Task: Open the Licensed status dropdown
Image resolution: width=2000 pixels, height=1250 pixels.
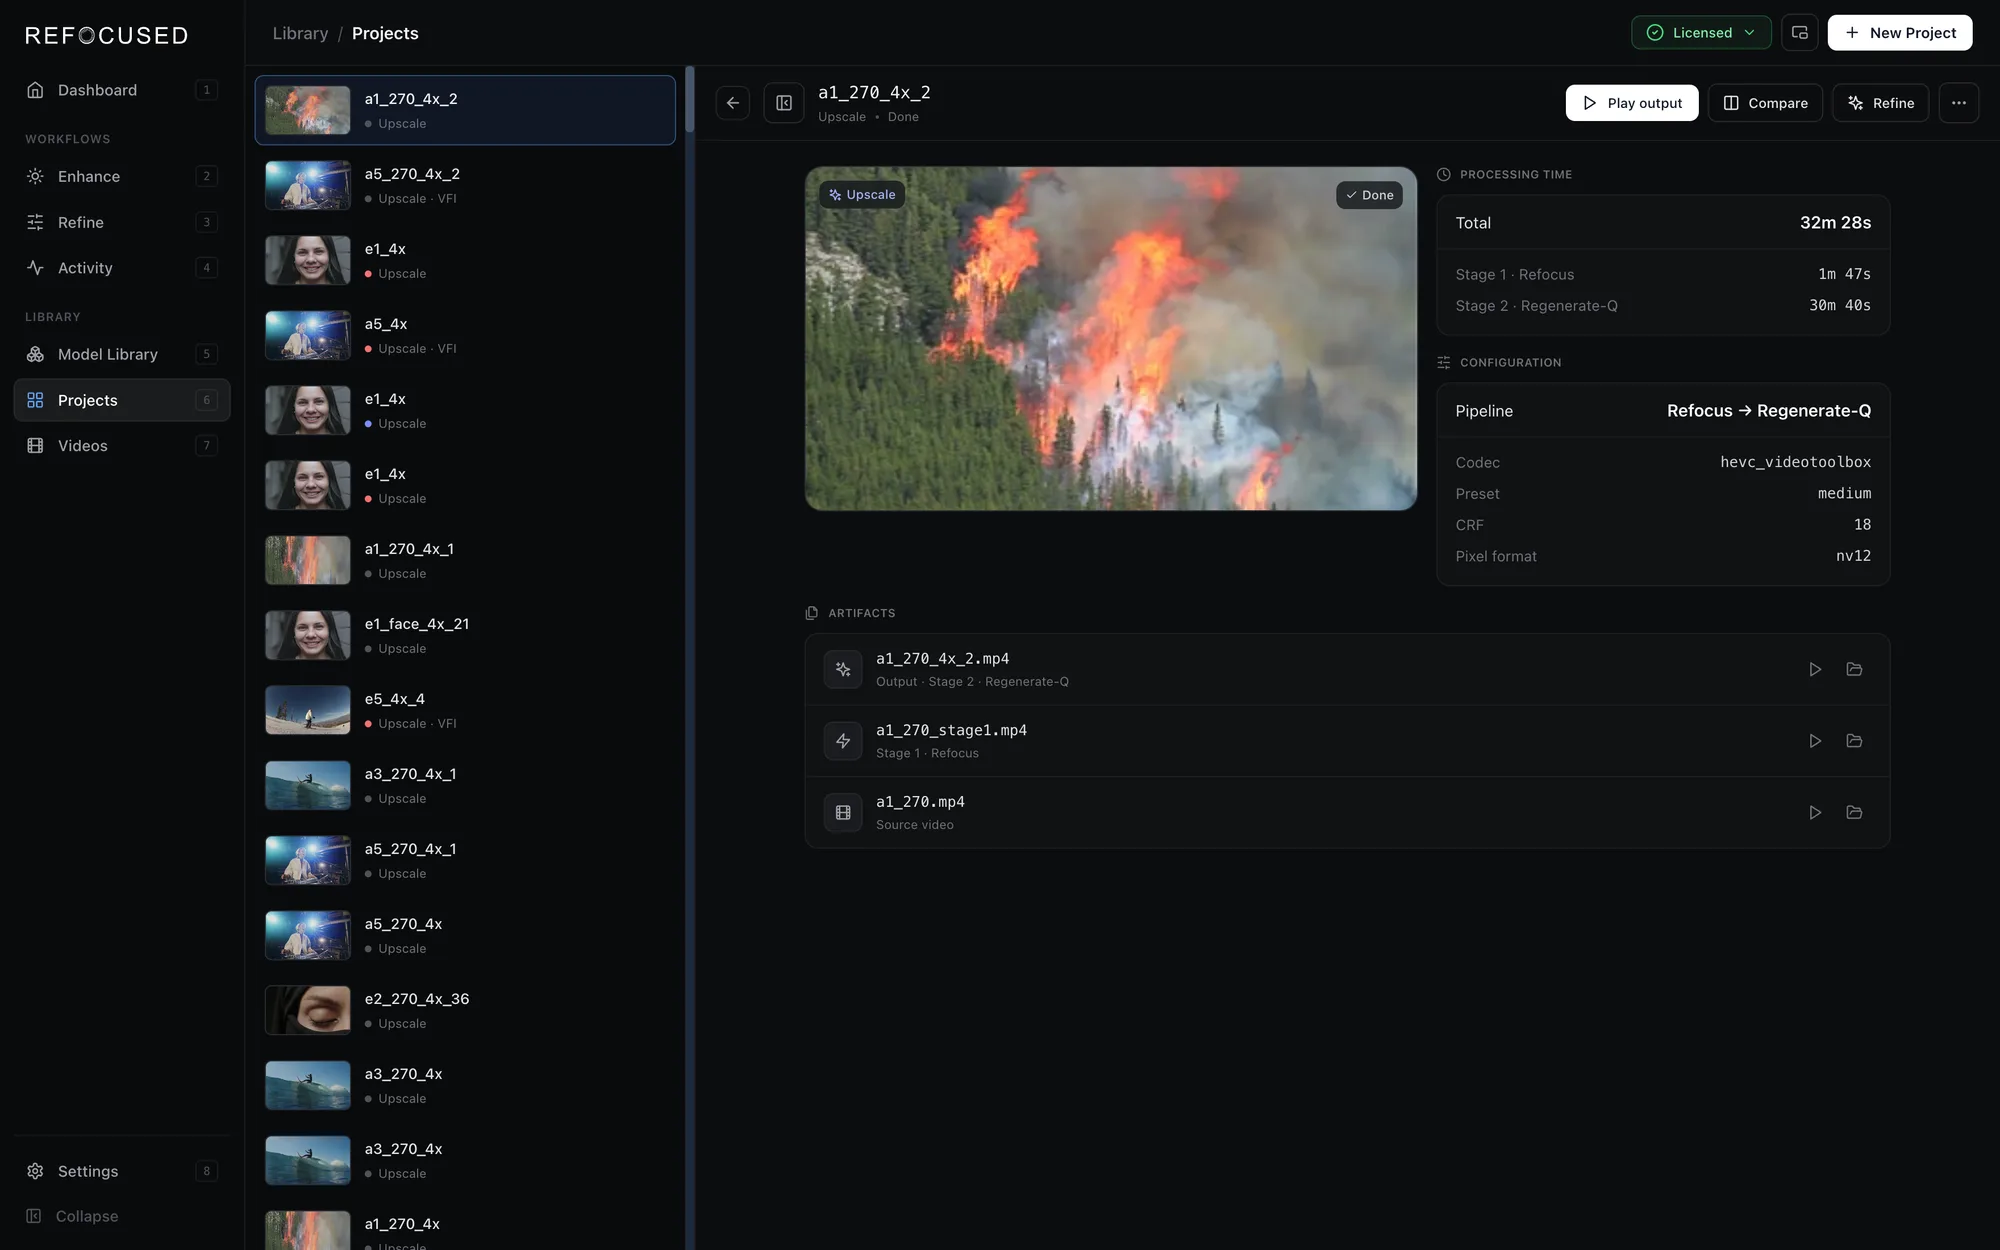Action: (x=1701, y=33)
